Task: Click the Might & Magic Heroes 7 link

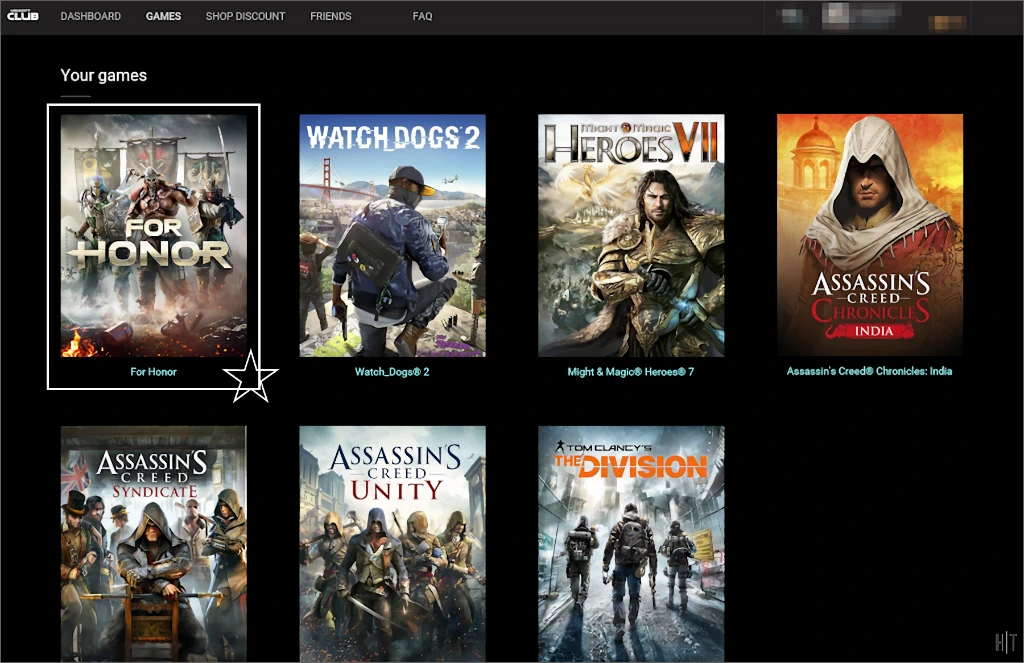Action: (x=631, y=372)
